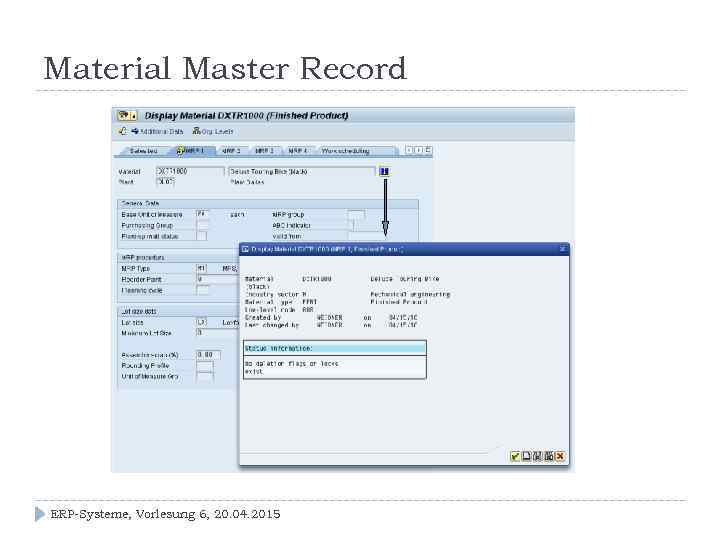Click the blank page icon in dialog footer

coord(526,456)
